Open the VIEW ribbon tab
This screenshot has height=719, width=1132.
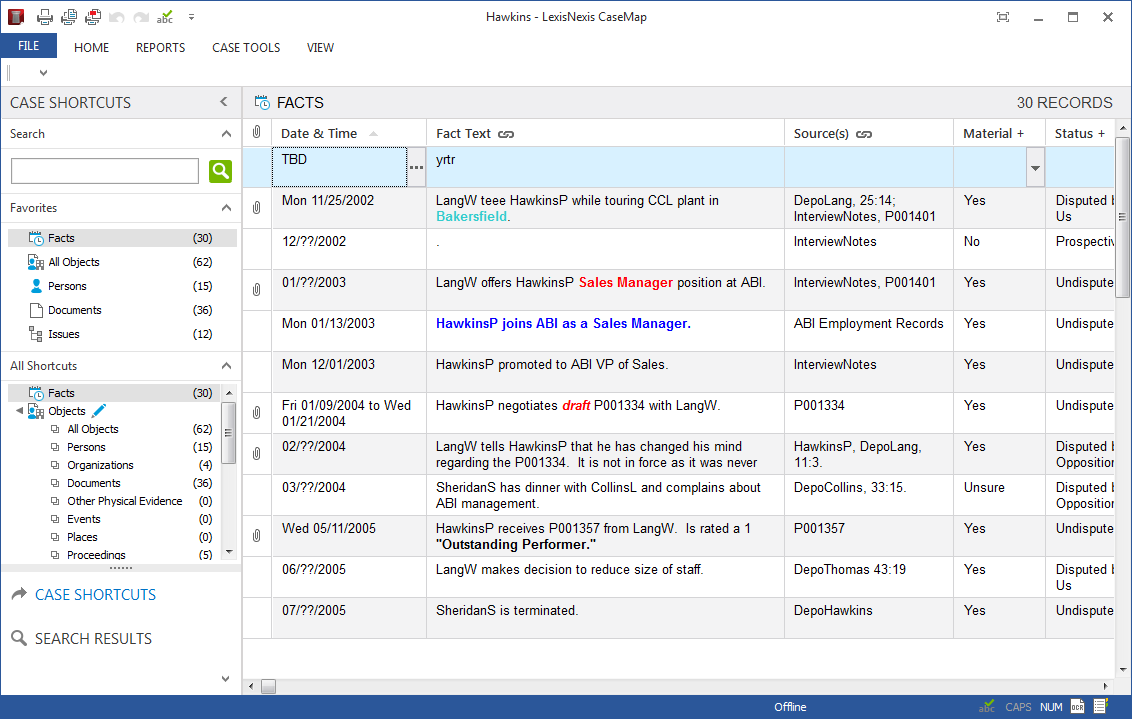tap(320, 48)
